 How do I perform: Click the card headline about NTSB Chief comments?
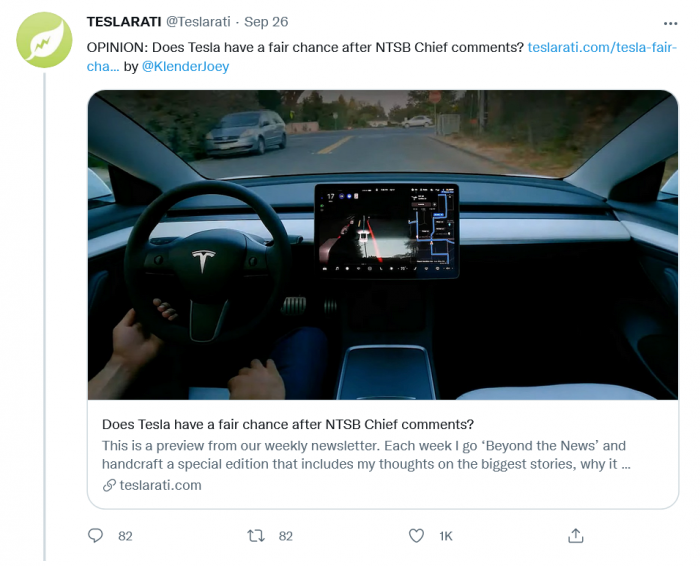(287, 423)
